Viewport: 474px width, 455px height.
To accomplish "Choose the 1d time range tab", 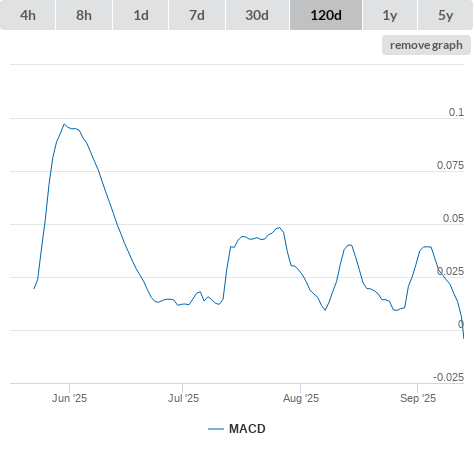I will coord(141,15).
